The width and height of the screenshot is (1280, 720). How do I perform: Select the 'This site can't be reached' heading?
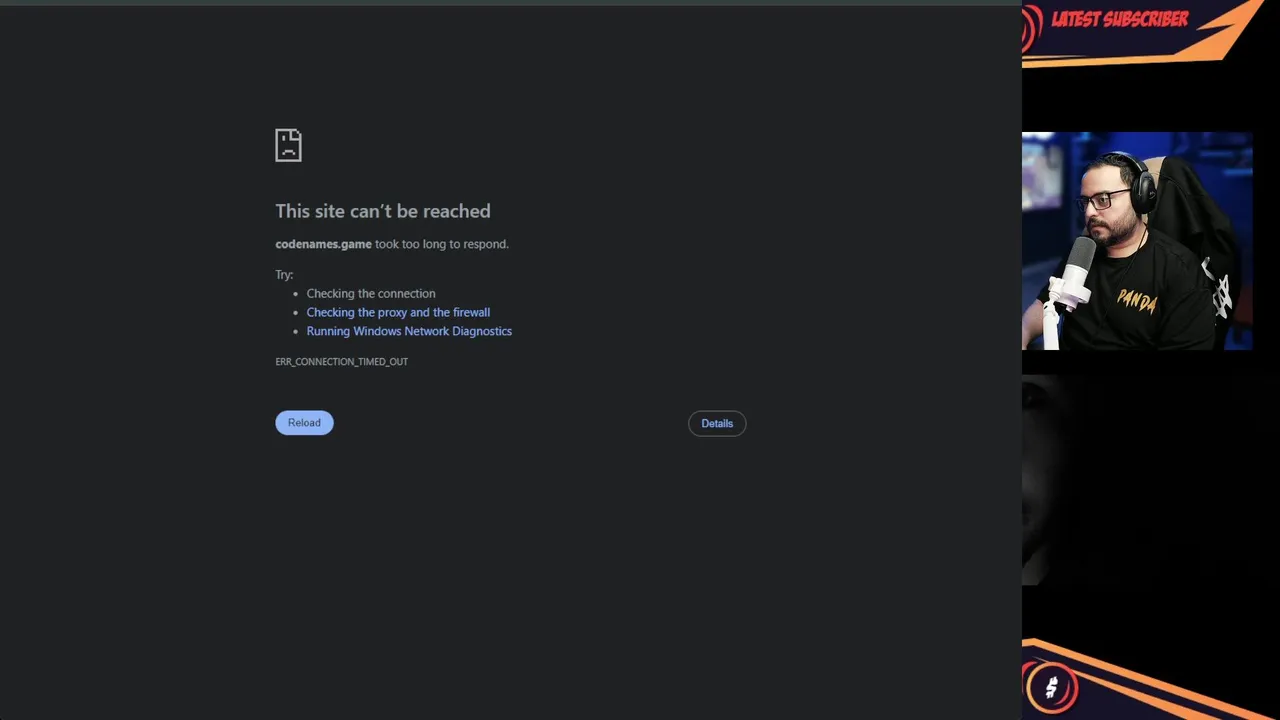click(383, 211)
